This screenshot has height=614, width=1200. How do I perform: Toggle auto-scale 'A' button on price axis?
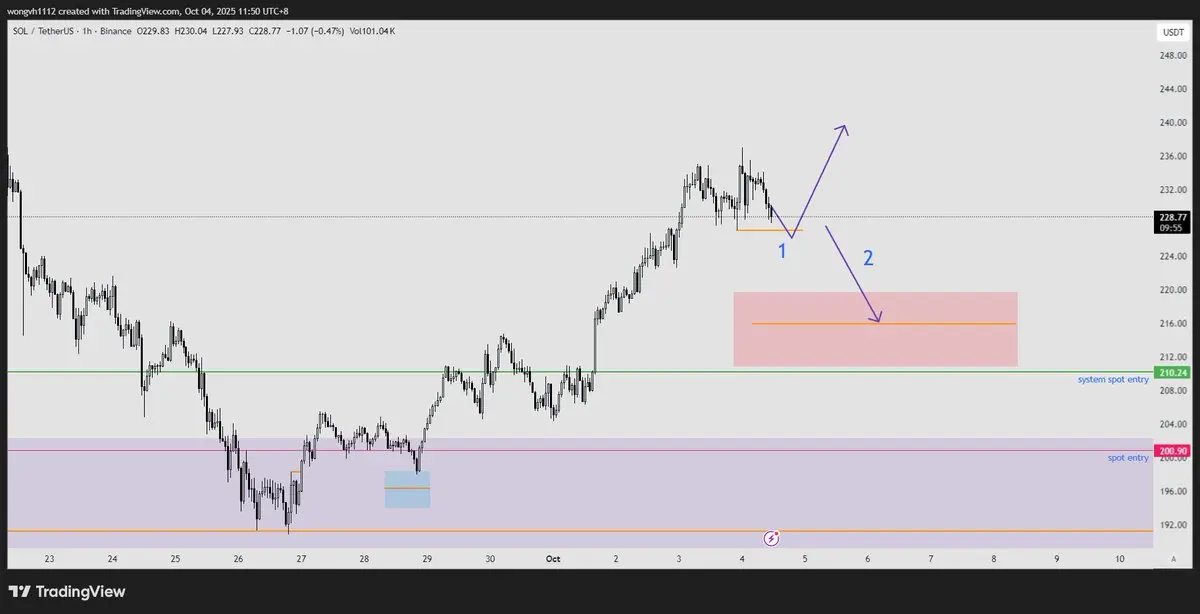(1173, 559)
